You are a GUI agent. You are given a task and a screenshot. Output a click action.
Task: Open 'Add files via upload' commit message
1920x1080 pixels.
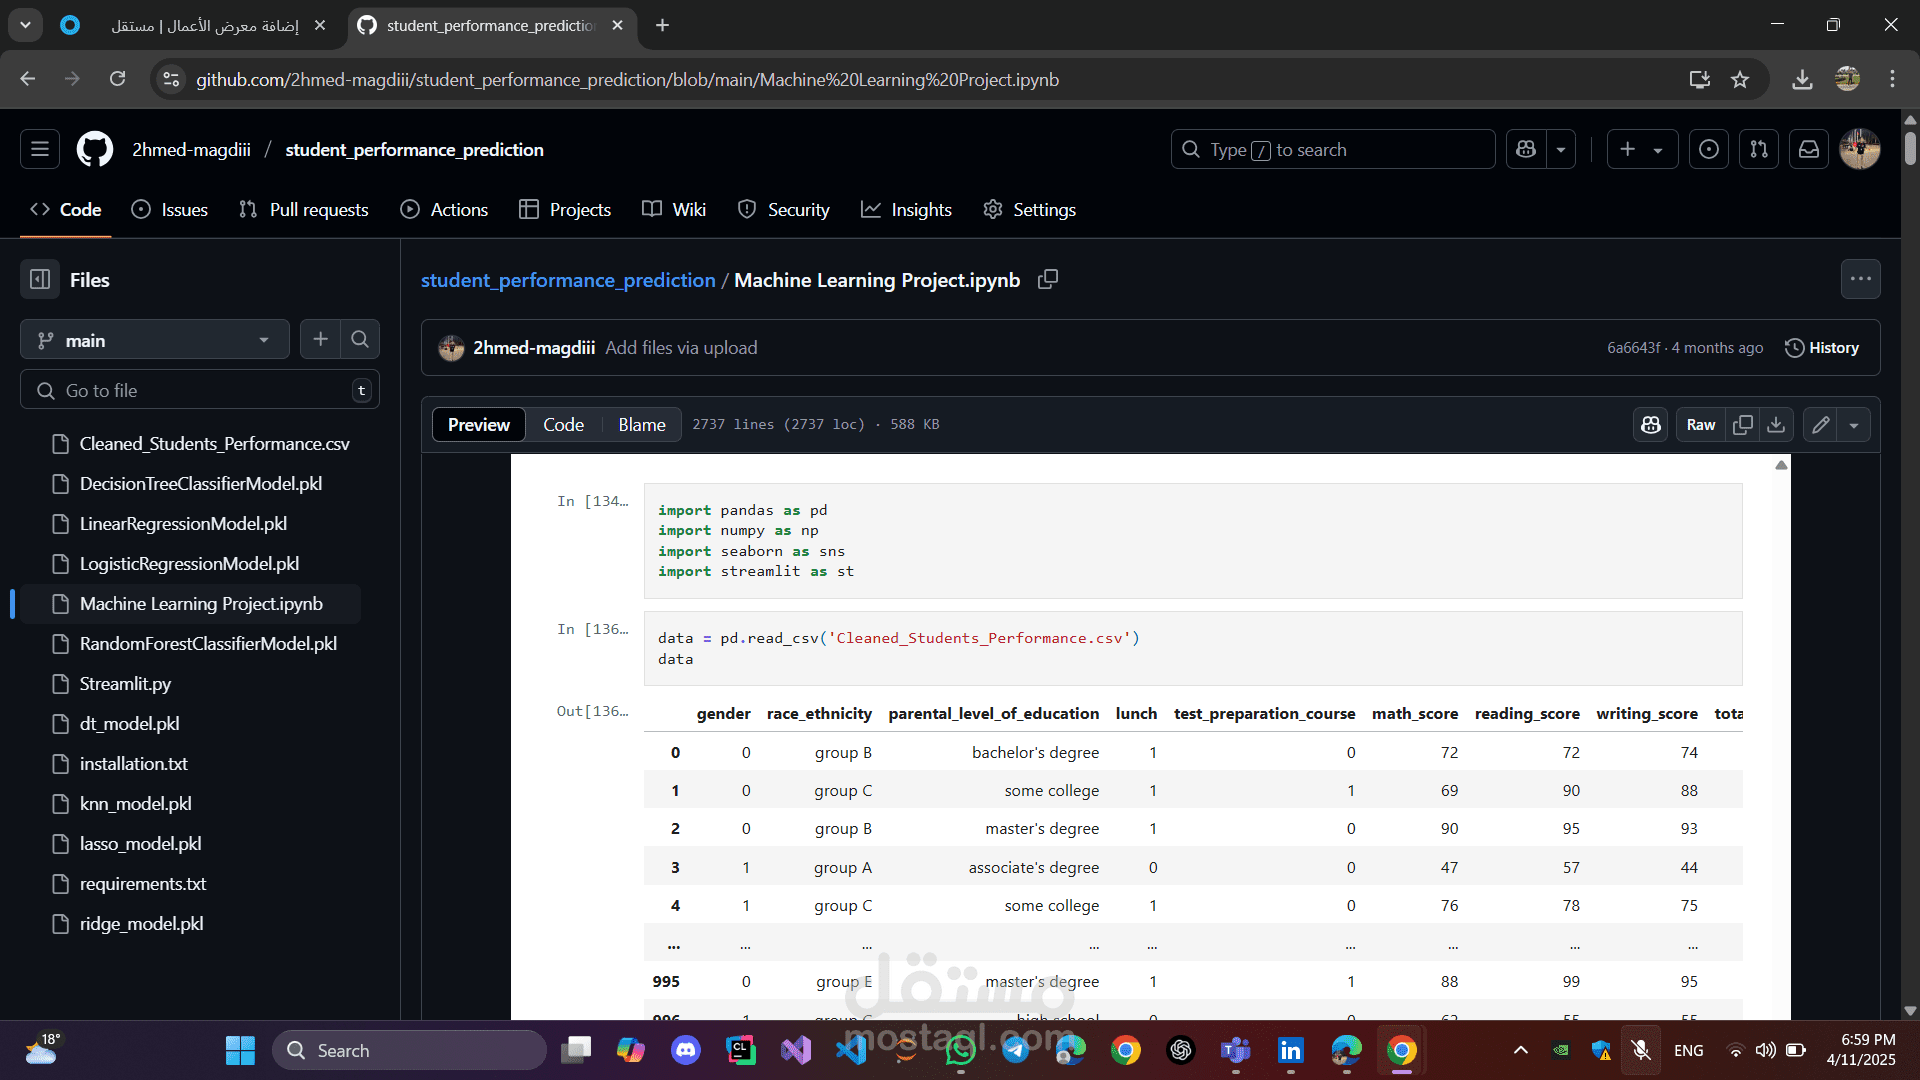click(x=681, y=348)
